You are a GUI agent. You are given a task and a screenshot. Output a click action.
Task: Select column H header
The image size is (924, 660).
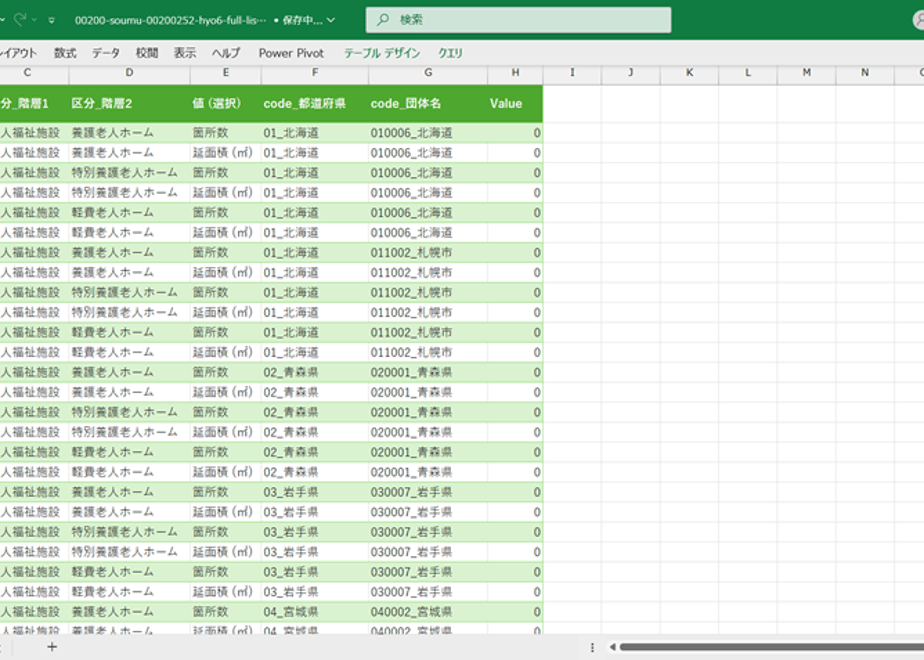[515, 73]
